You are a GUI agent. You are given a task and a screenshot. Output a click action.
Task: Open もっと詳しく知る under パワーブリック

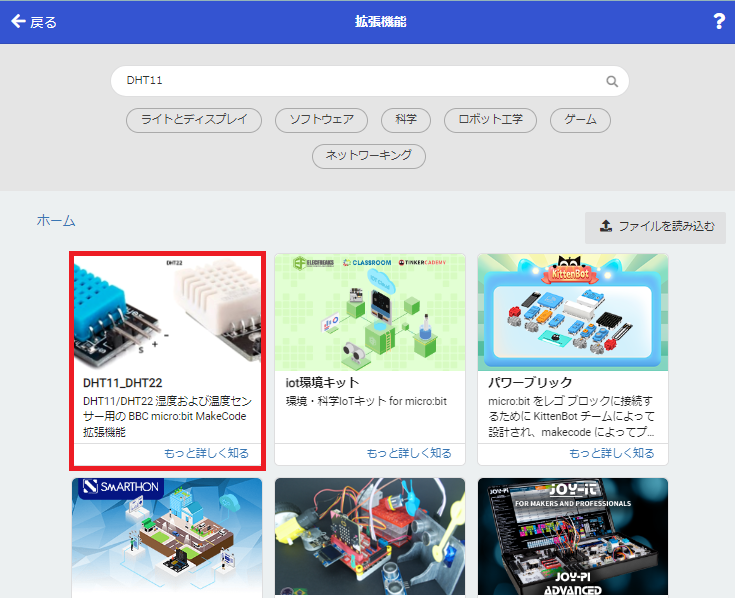coord(612,453)
